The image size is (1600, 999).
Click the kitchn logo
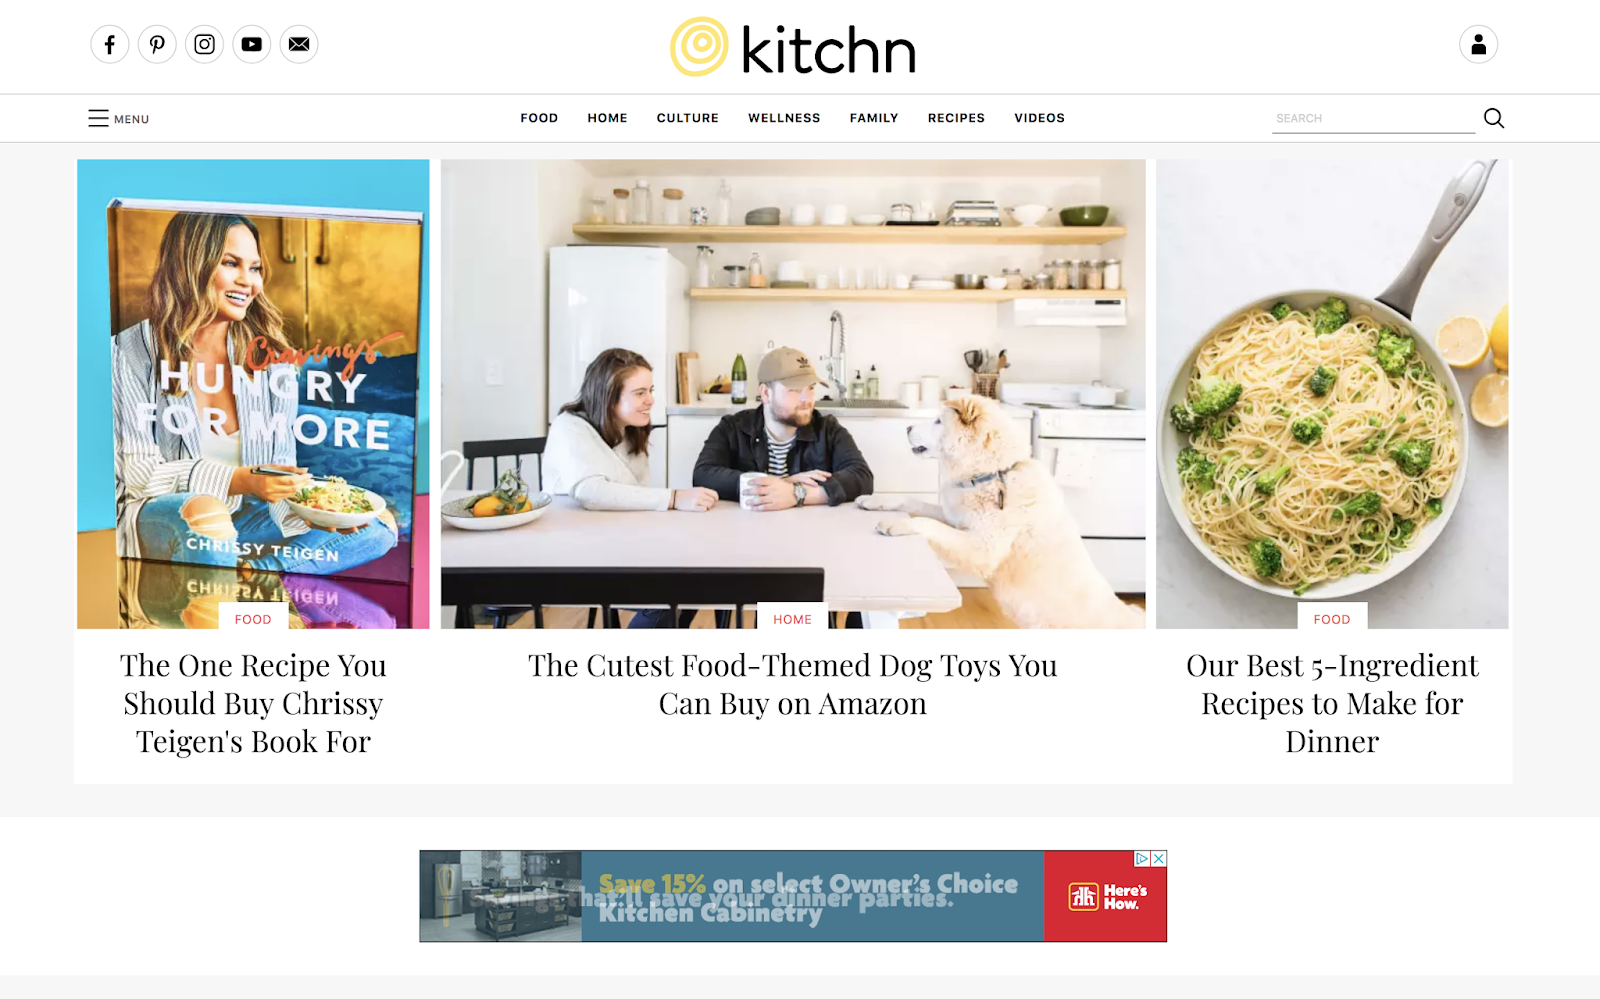tap(793, 47)
